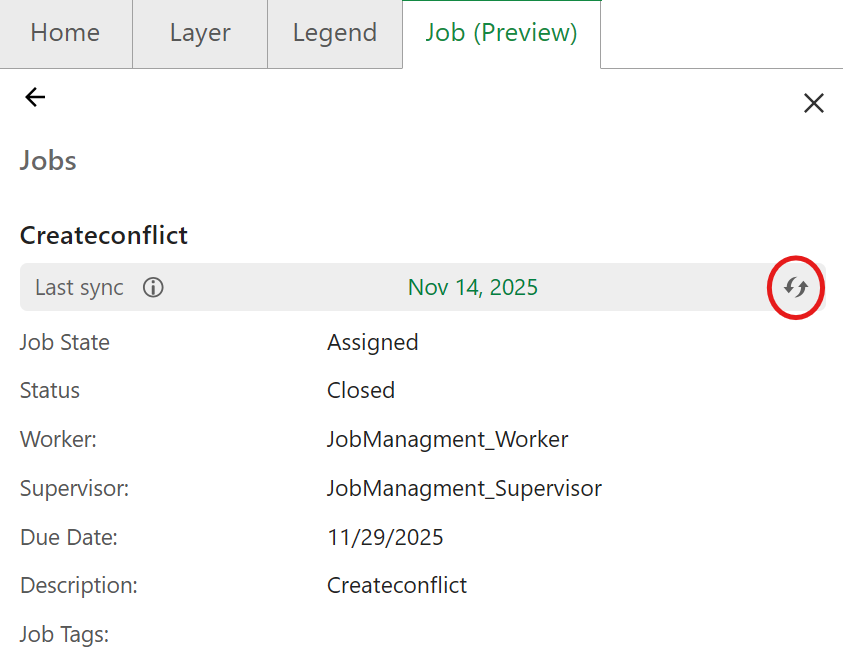Click the left-pointing navigation arrow

click(x=35, y=97)
